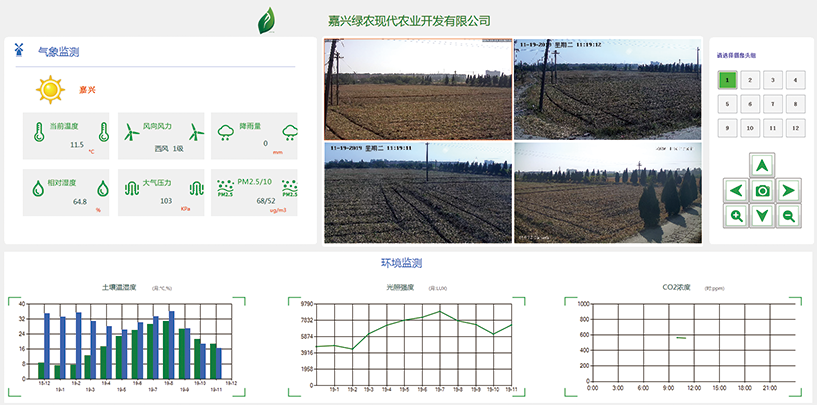Zoom out with the magnifier minus icon
Screen dimensions: 817x405
788,215
